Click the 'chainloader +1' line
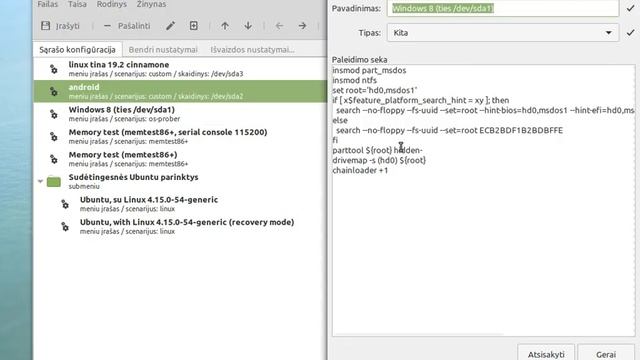This screenshot has width=640, height=360. tap(360, 170)
